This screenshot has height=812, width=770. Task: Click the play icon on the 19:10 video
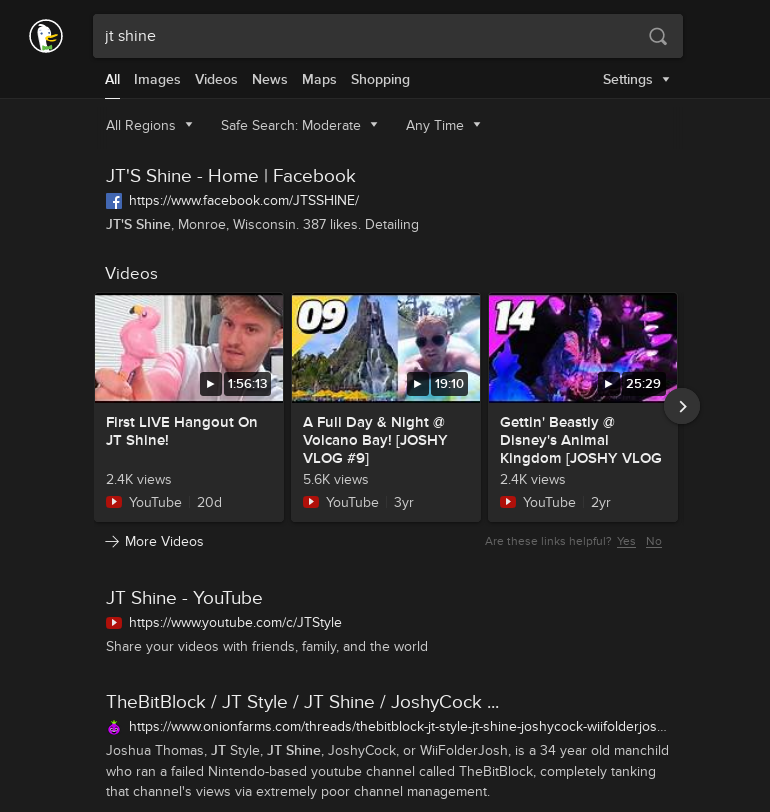[418, 383]
